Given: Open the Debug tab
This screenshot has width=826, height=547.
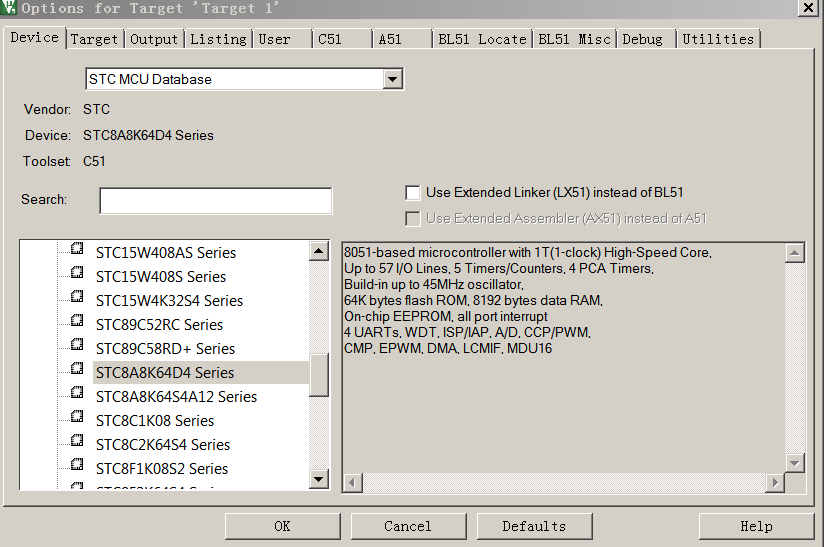Looking at the screenshot, I should [x=642, y=39].
